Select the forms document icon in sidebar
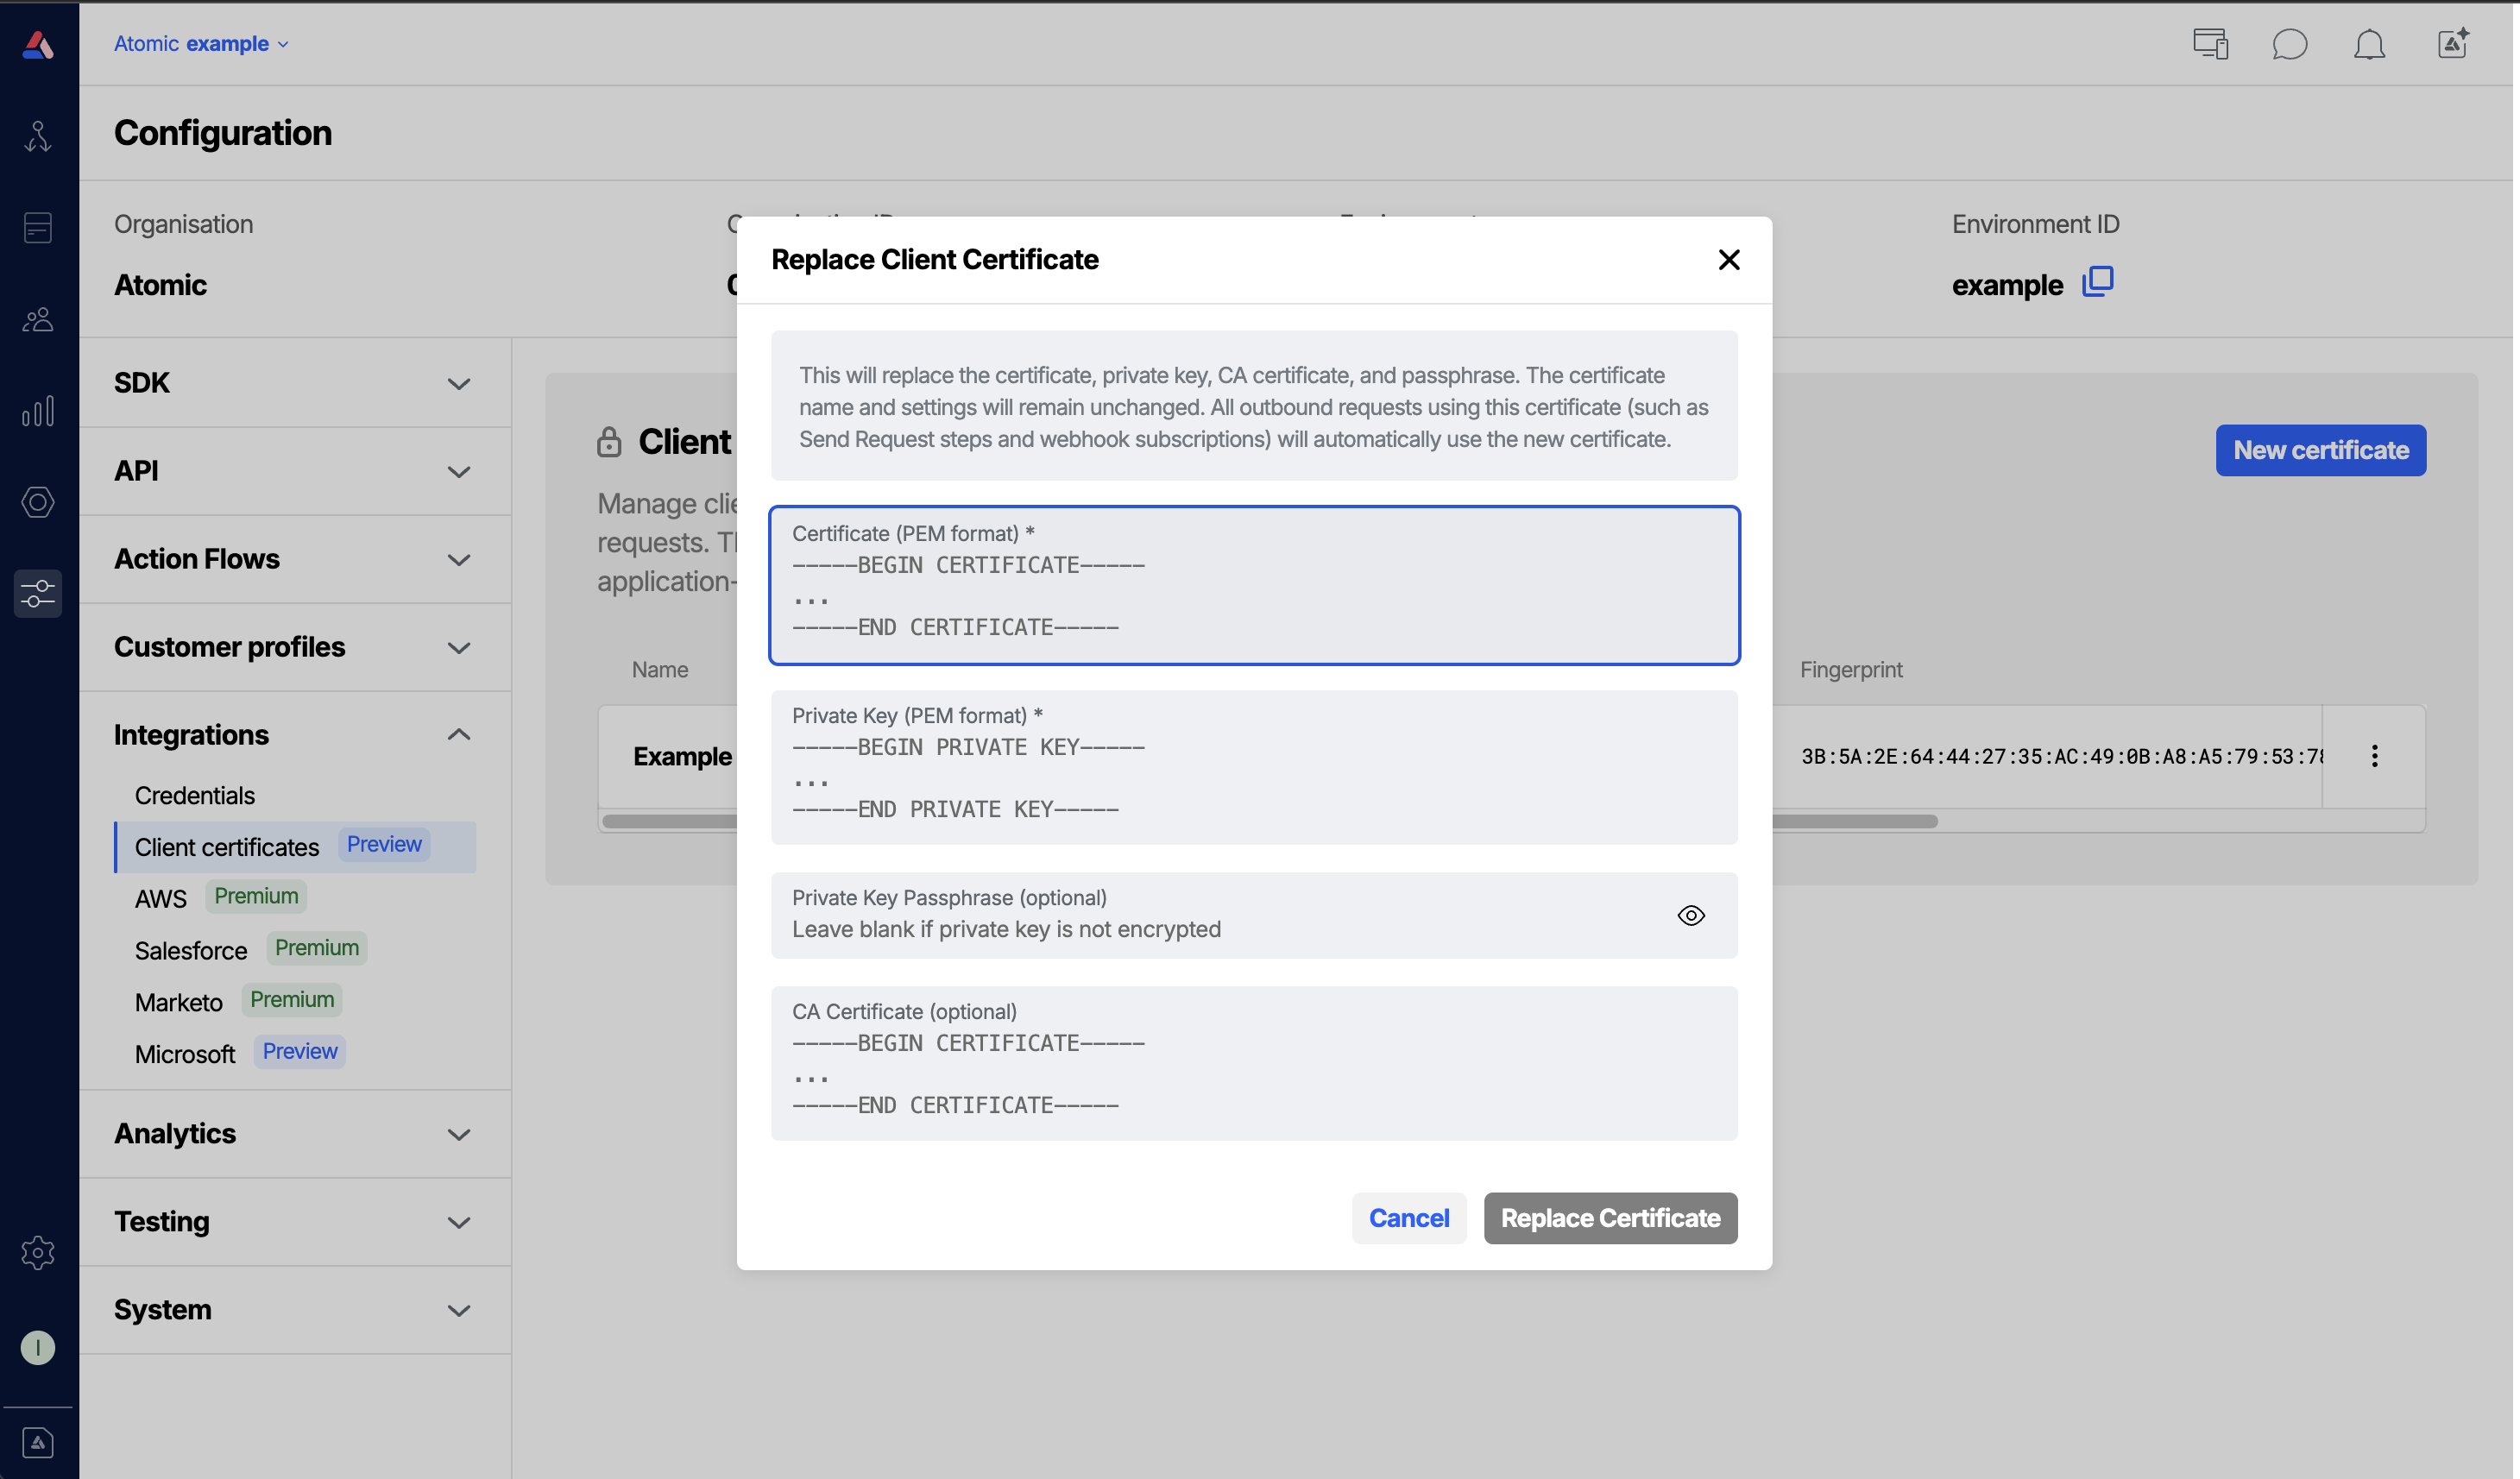Image resolution: width=2520 pixels, height=1479 pixels. coord(38,227)
